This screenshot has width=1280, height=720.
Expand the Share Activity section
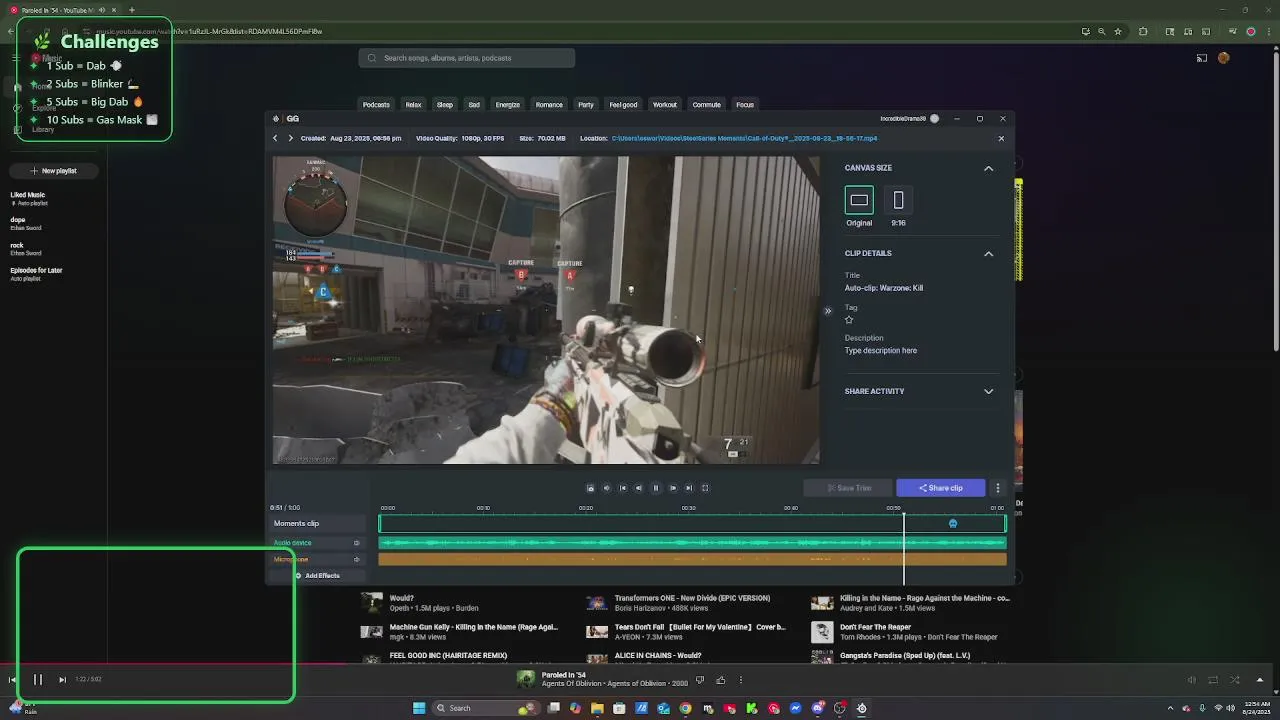[x=988, y=391]
